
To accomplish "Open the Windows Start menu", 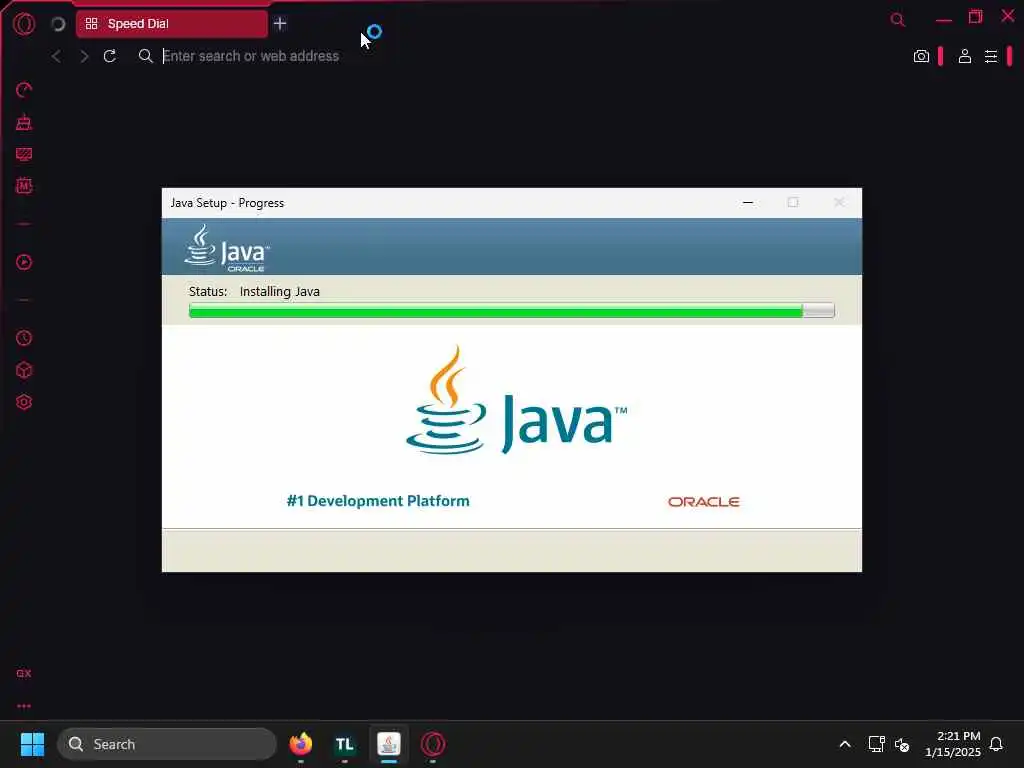I will pyautogui.click(x=32, y=744).
